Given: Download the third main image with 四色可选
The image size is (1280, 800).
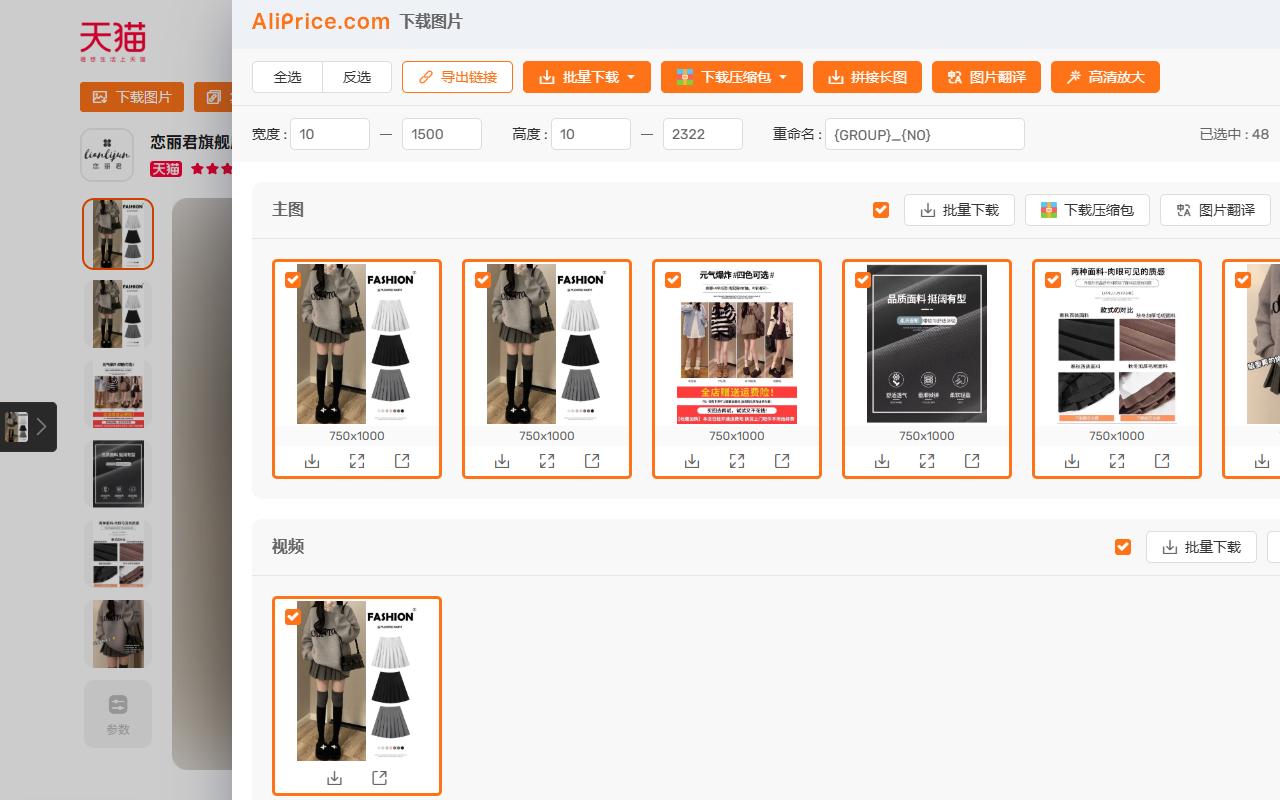Looking at the screenshot, I should 692,461.
